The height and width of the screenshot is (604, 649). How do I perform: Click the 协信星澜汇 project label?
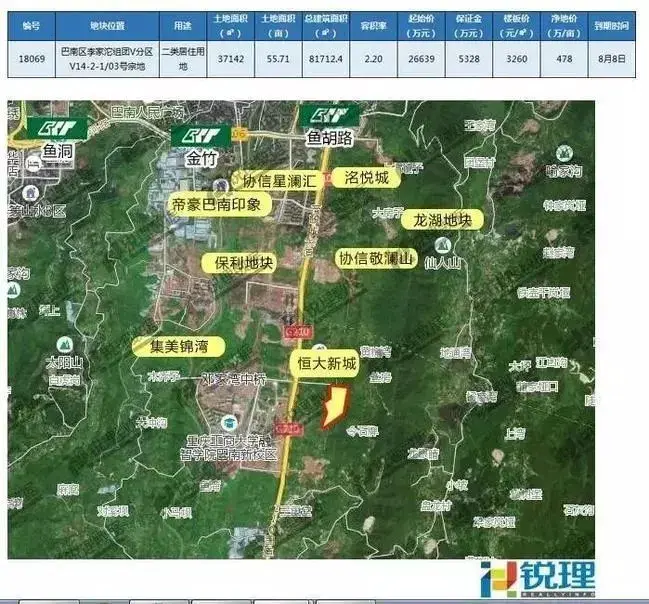279,181
